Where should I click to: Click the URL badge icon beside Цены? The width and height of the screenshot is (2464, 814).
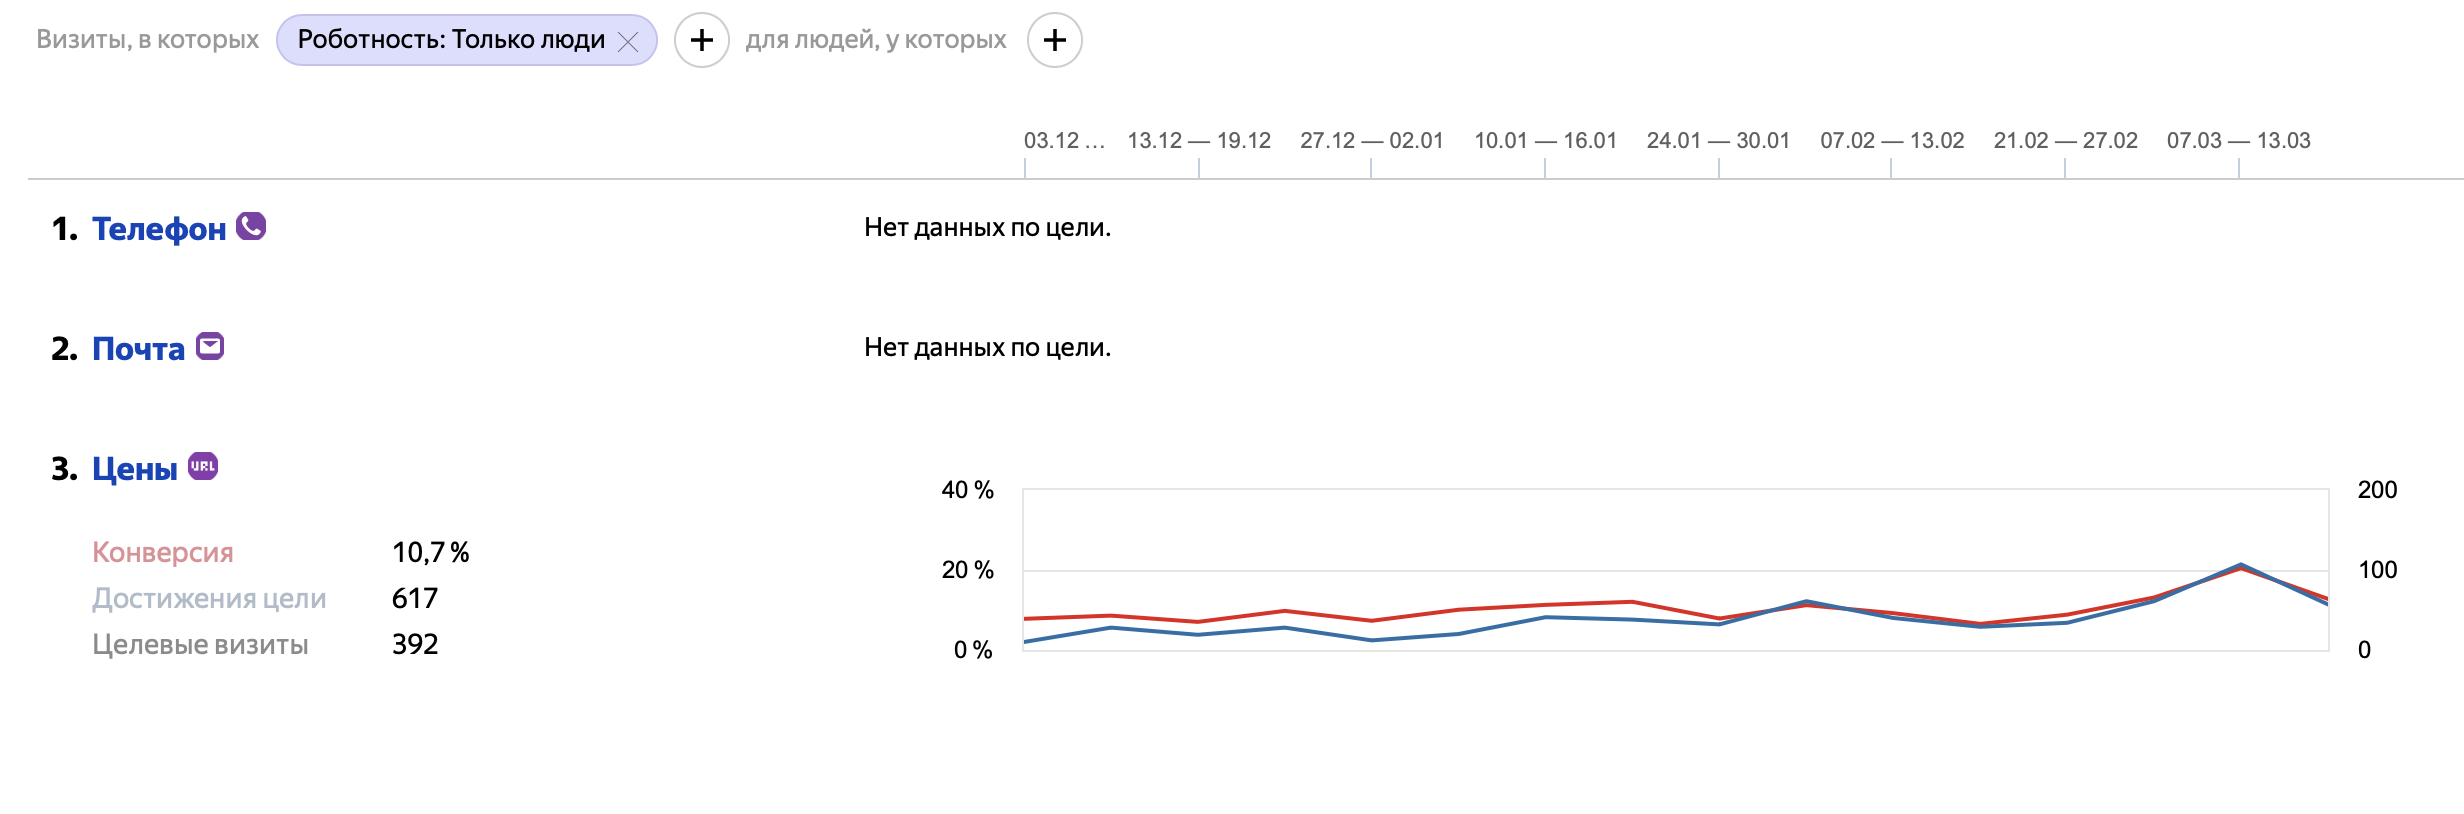pos(203,466)
